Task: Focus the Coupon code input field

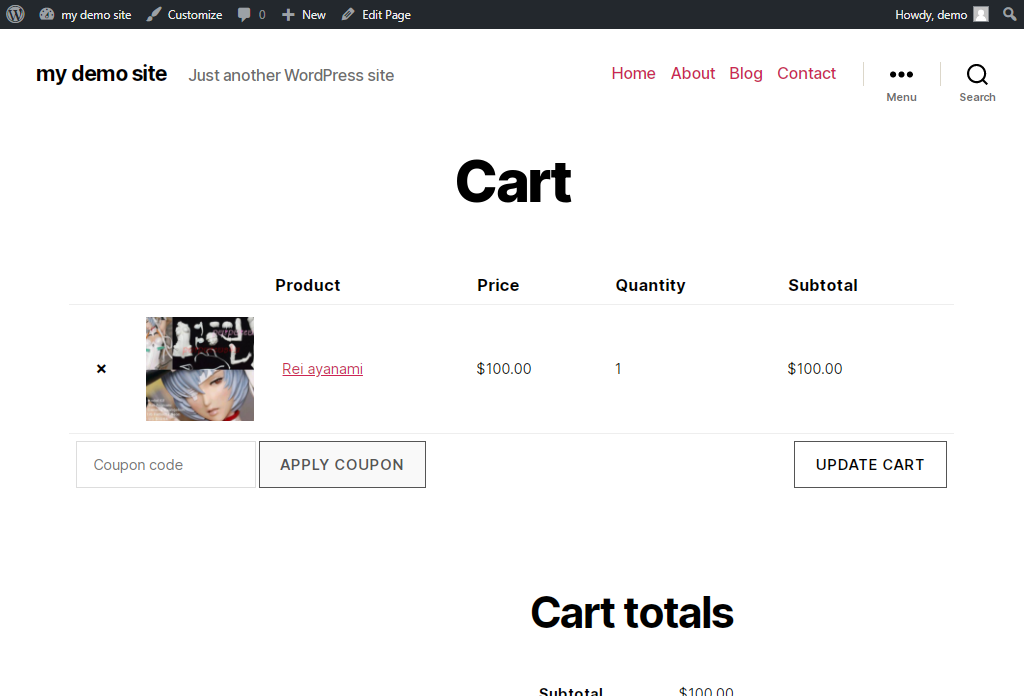Action: [166, 464]
